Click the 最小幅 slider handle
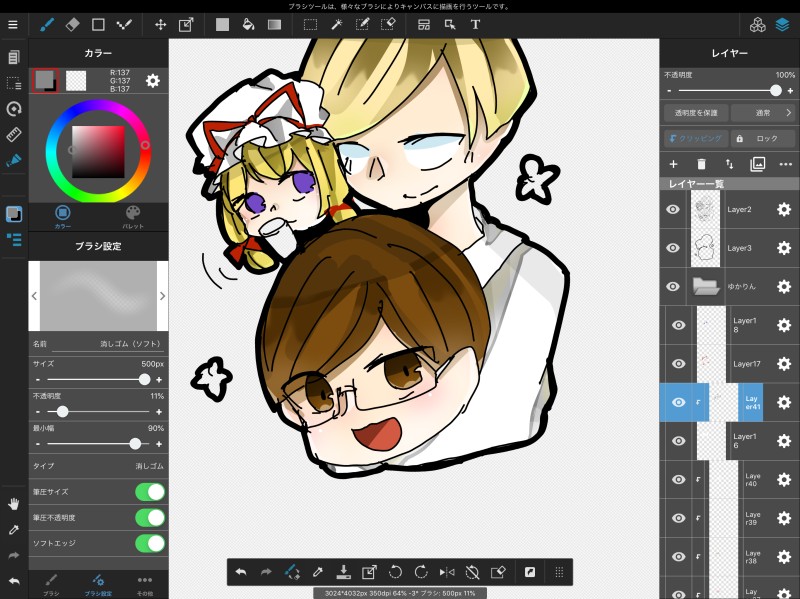 [x=135, y=444]
